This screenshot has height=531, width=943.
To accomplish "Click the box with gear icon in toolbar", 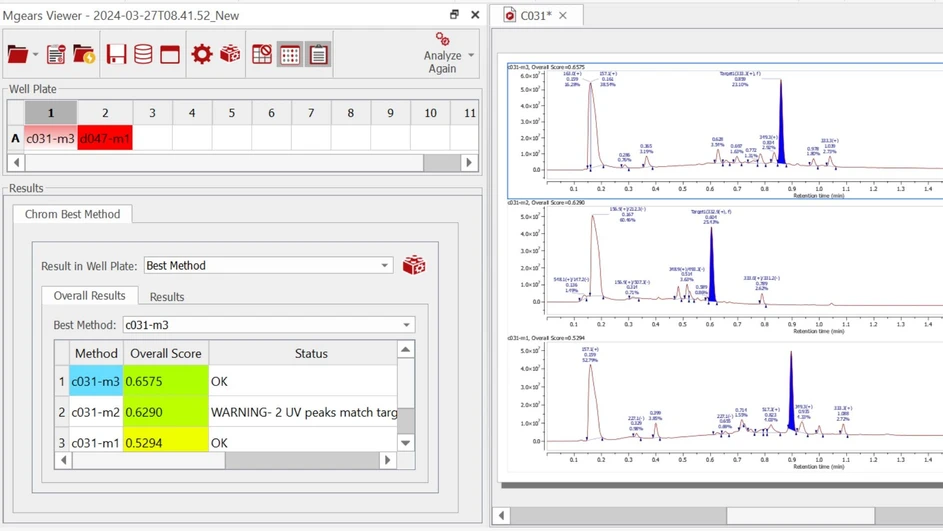I will (x=230, y=54).
